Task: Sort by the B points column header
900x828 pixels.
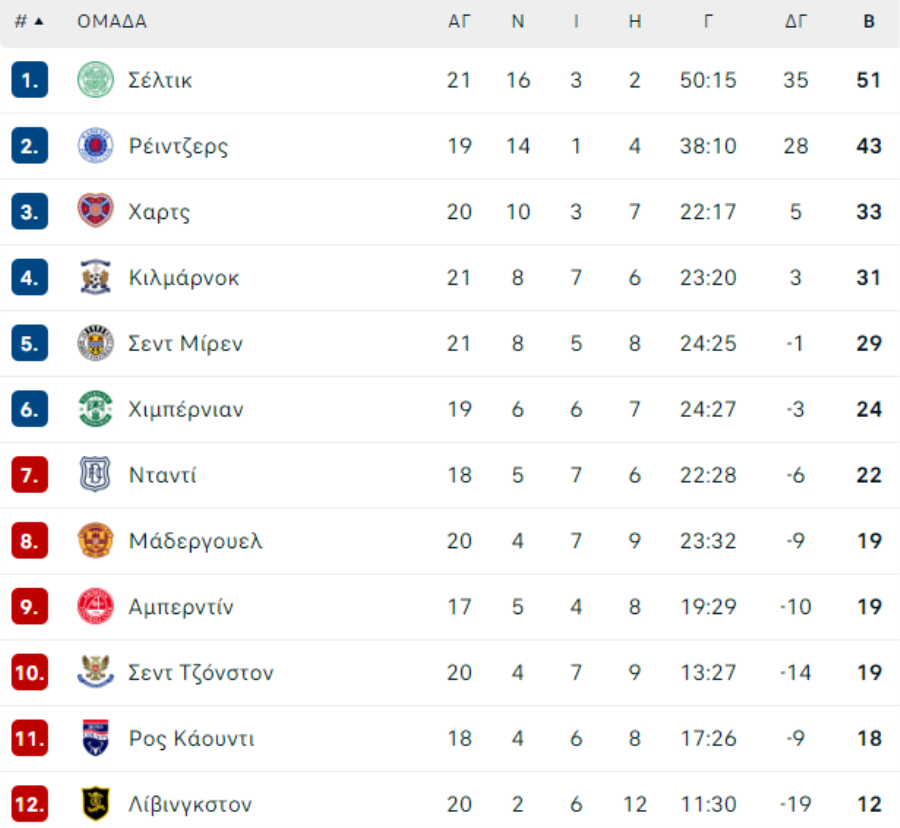Action: pos(869,22)
